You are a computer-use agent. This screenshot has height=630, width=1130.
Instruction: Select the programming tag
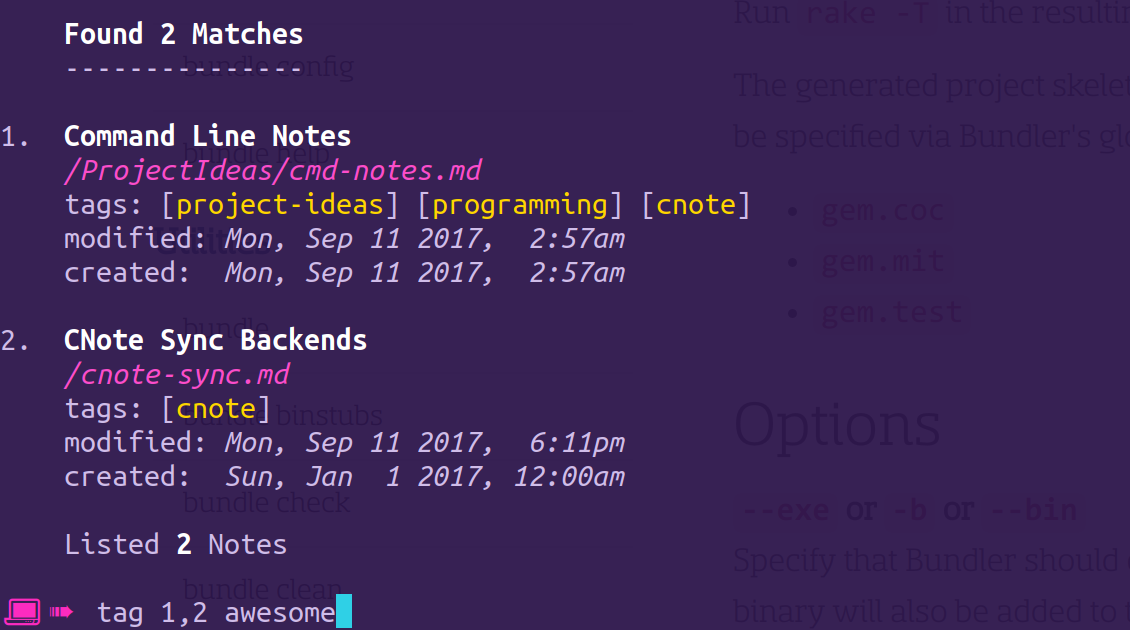click(x=520, y=205)
